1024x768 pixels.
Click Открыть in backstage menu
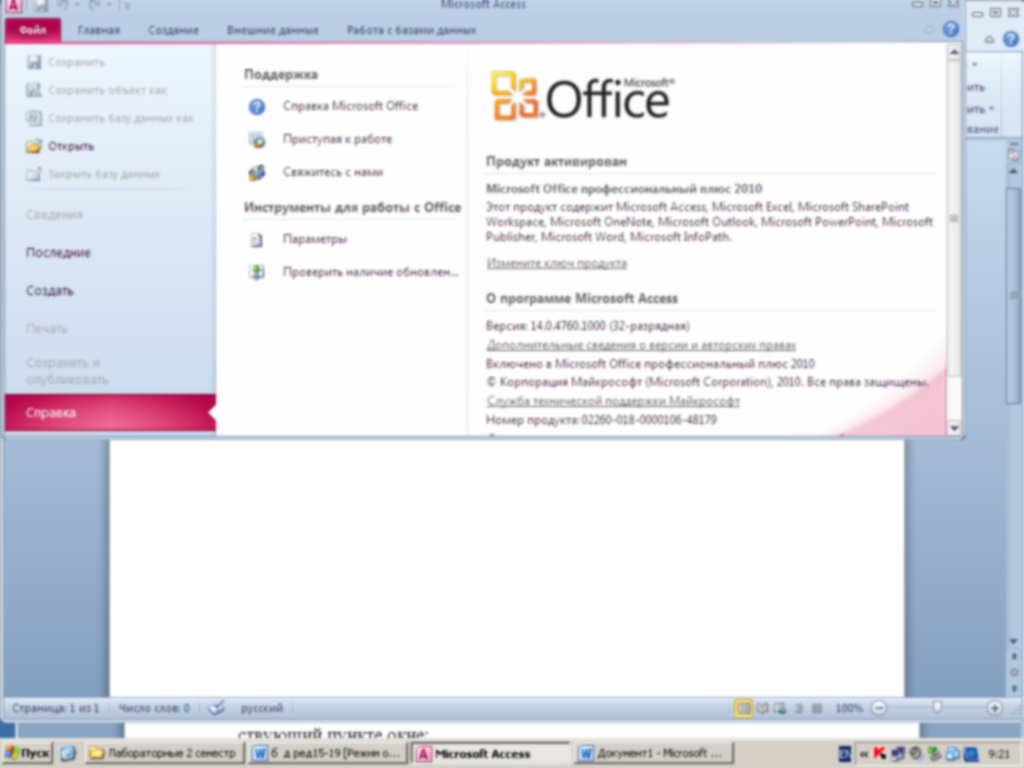click(x=60, y=146)
